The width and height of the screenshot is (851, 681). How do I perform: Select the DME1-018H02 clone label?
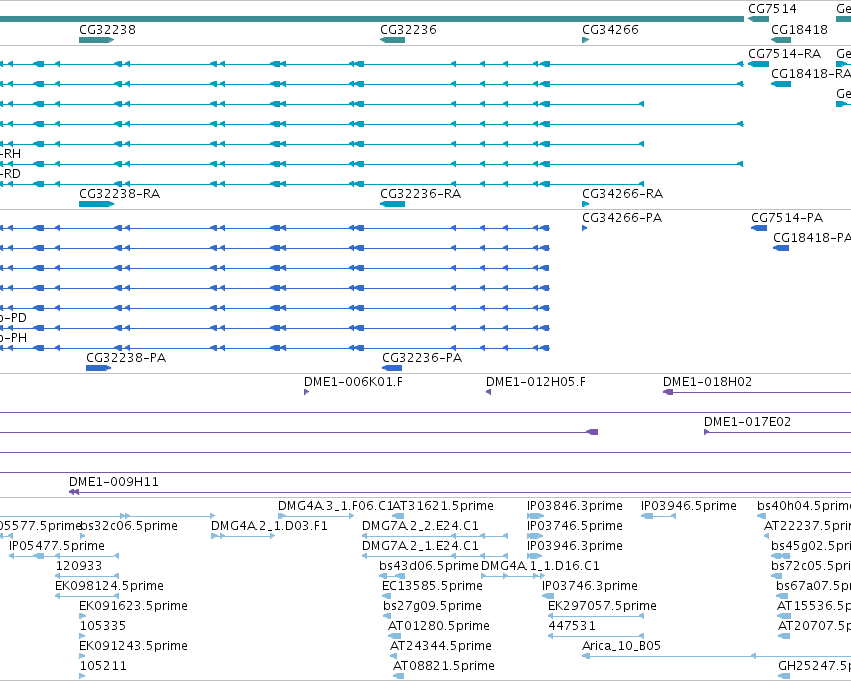coord(707,381)
